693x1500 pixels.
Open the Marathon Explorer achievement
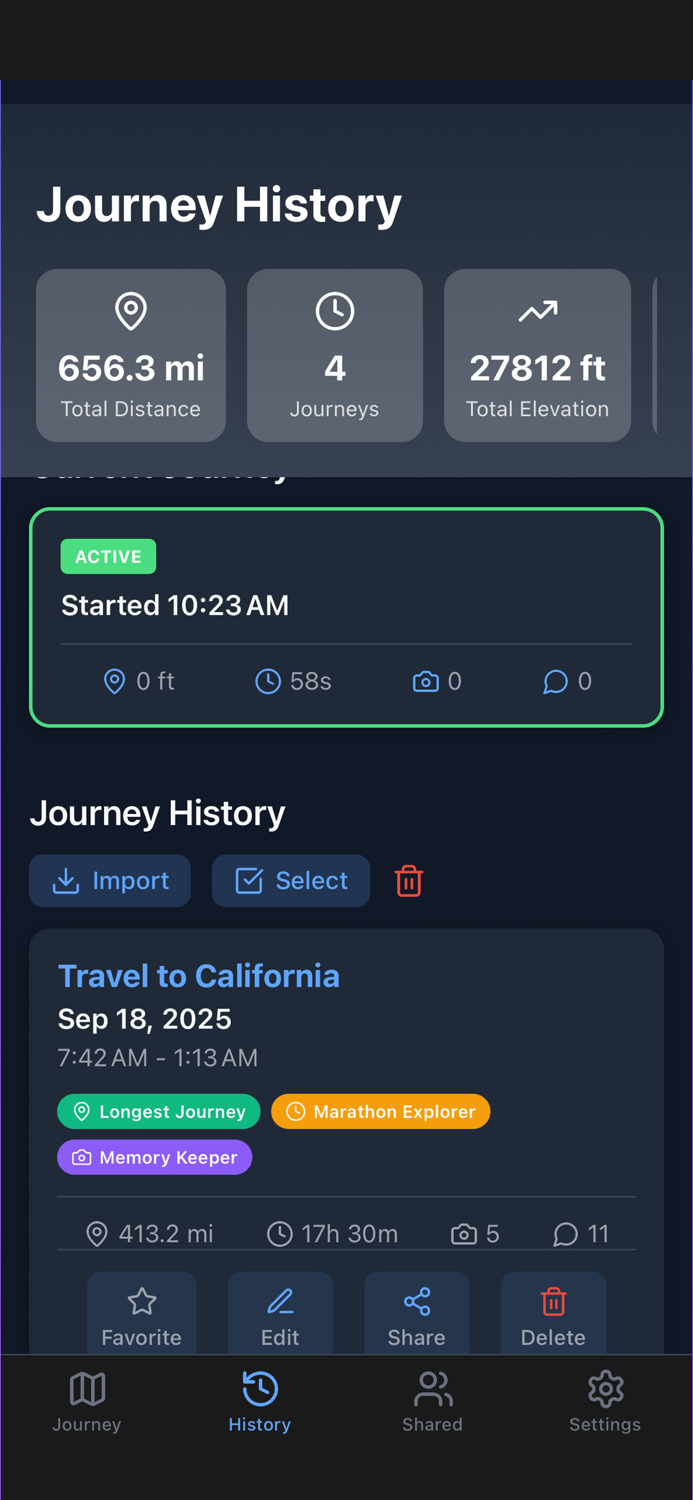click(x=380, y=1111)
